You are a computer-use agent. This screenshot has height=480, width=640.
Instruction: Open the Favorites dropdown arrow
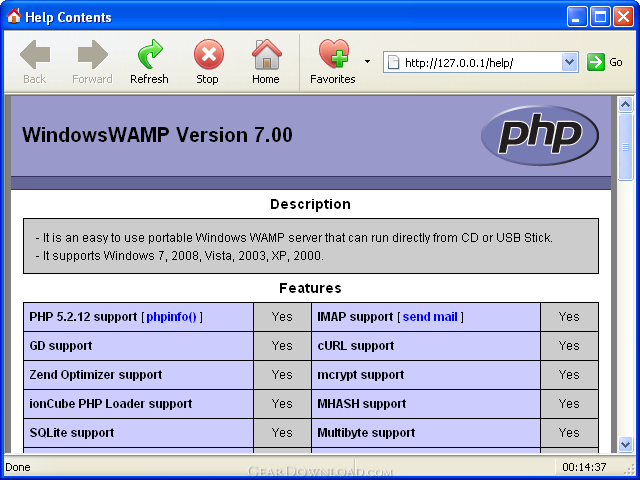pos(367,62)
